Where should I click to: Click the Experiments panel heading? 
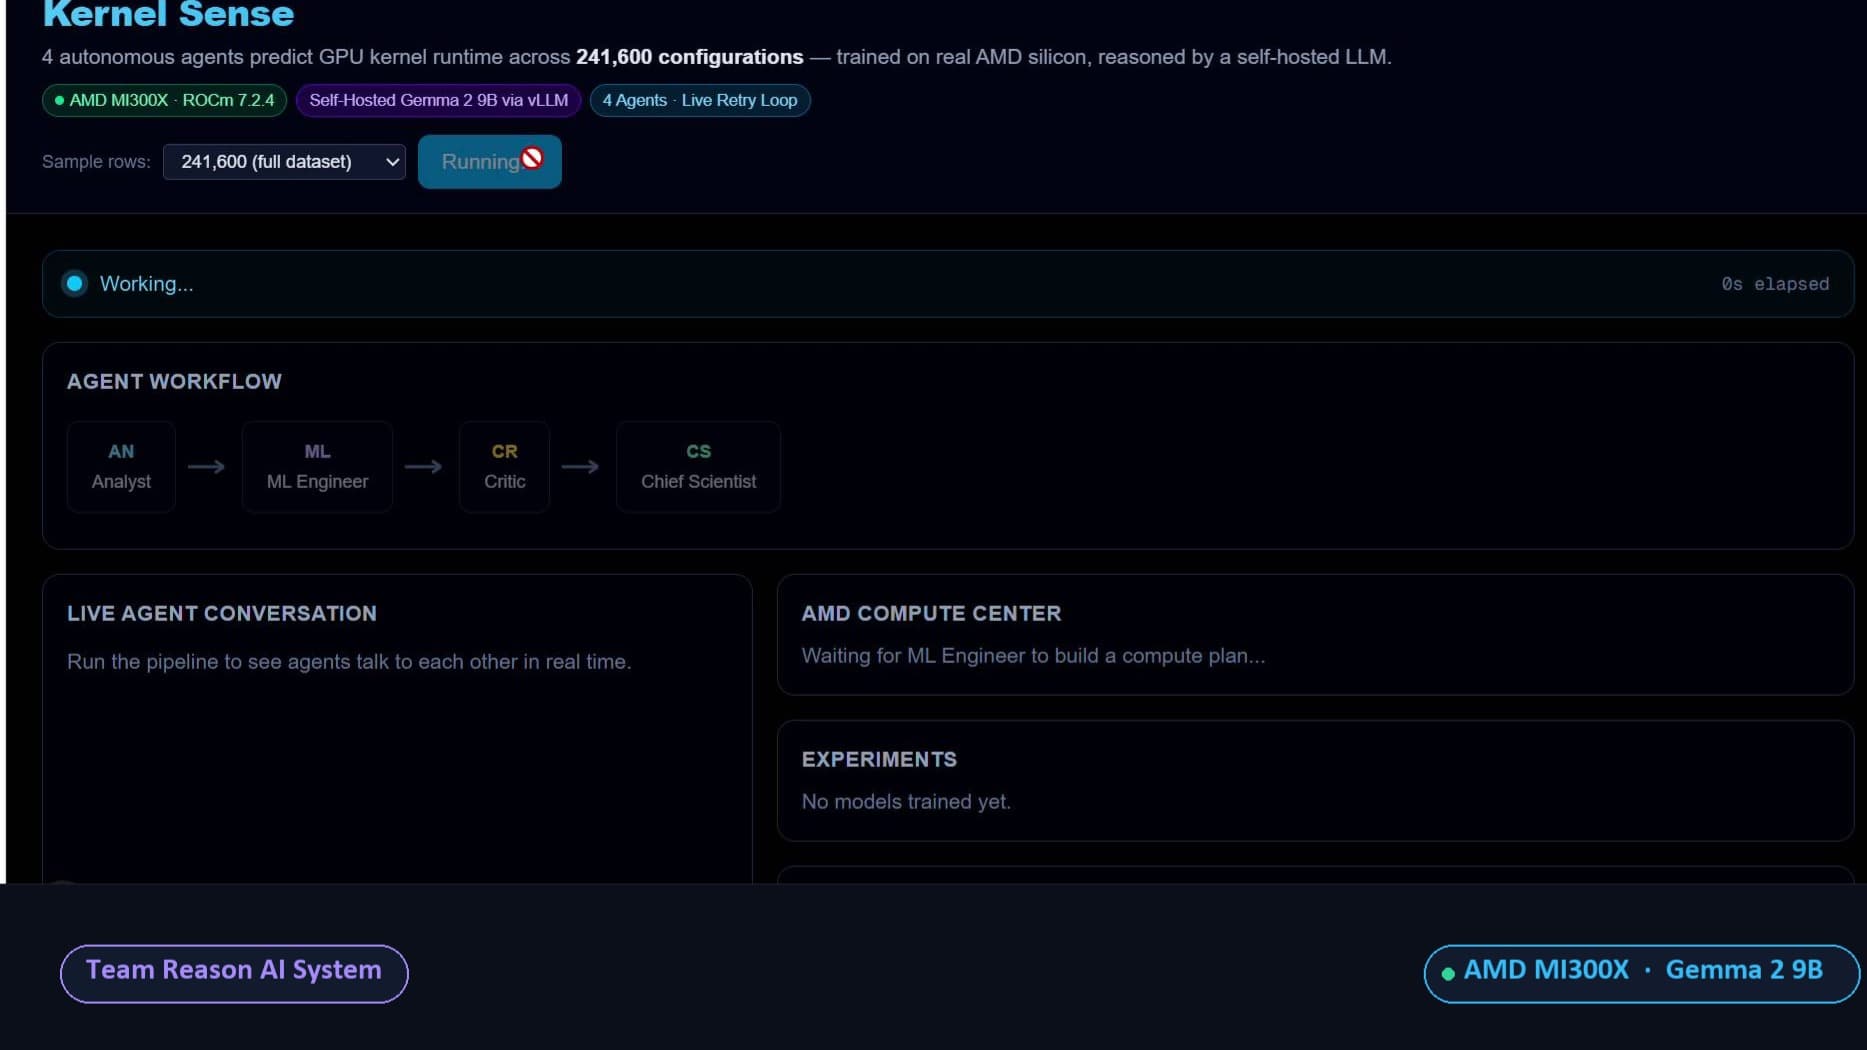click(x=879, y=760)
